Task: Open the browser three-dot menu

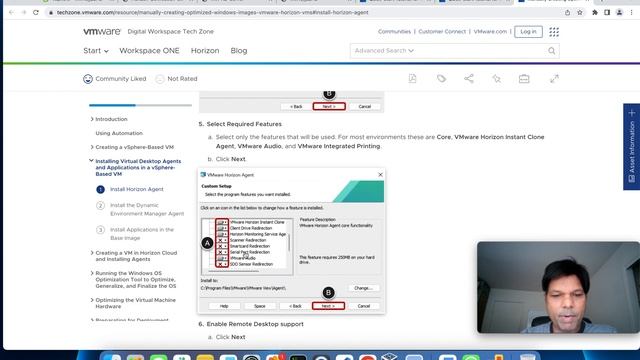Action: [631, 13]
